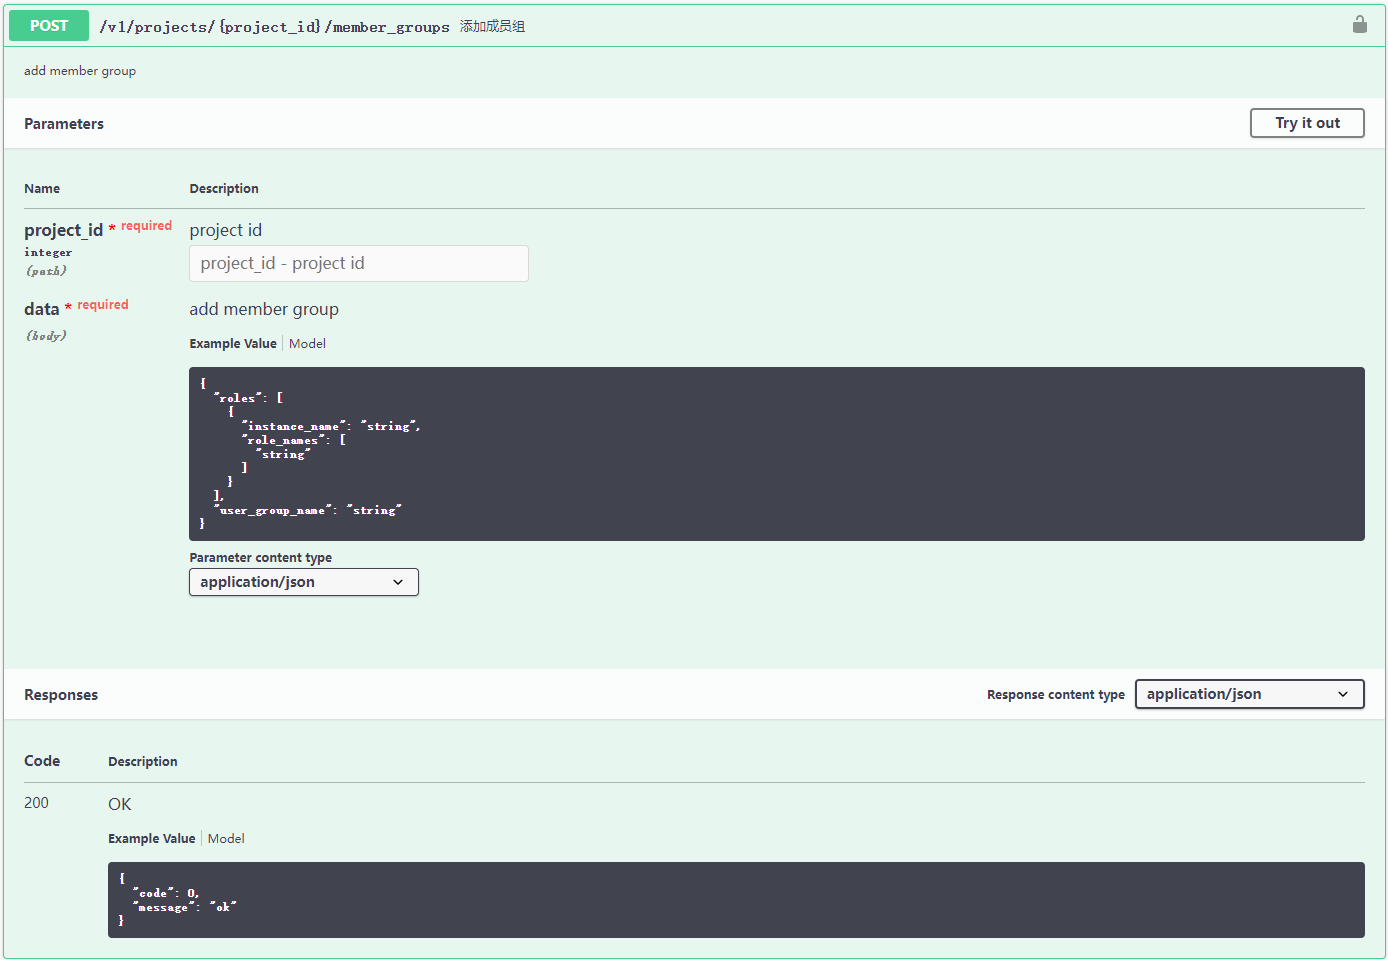Switch to Model view in the 200 response
The image size is (1388, 960).
225,838
